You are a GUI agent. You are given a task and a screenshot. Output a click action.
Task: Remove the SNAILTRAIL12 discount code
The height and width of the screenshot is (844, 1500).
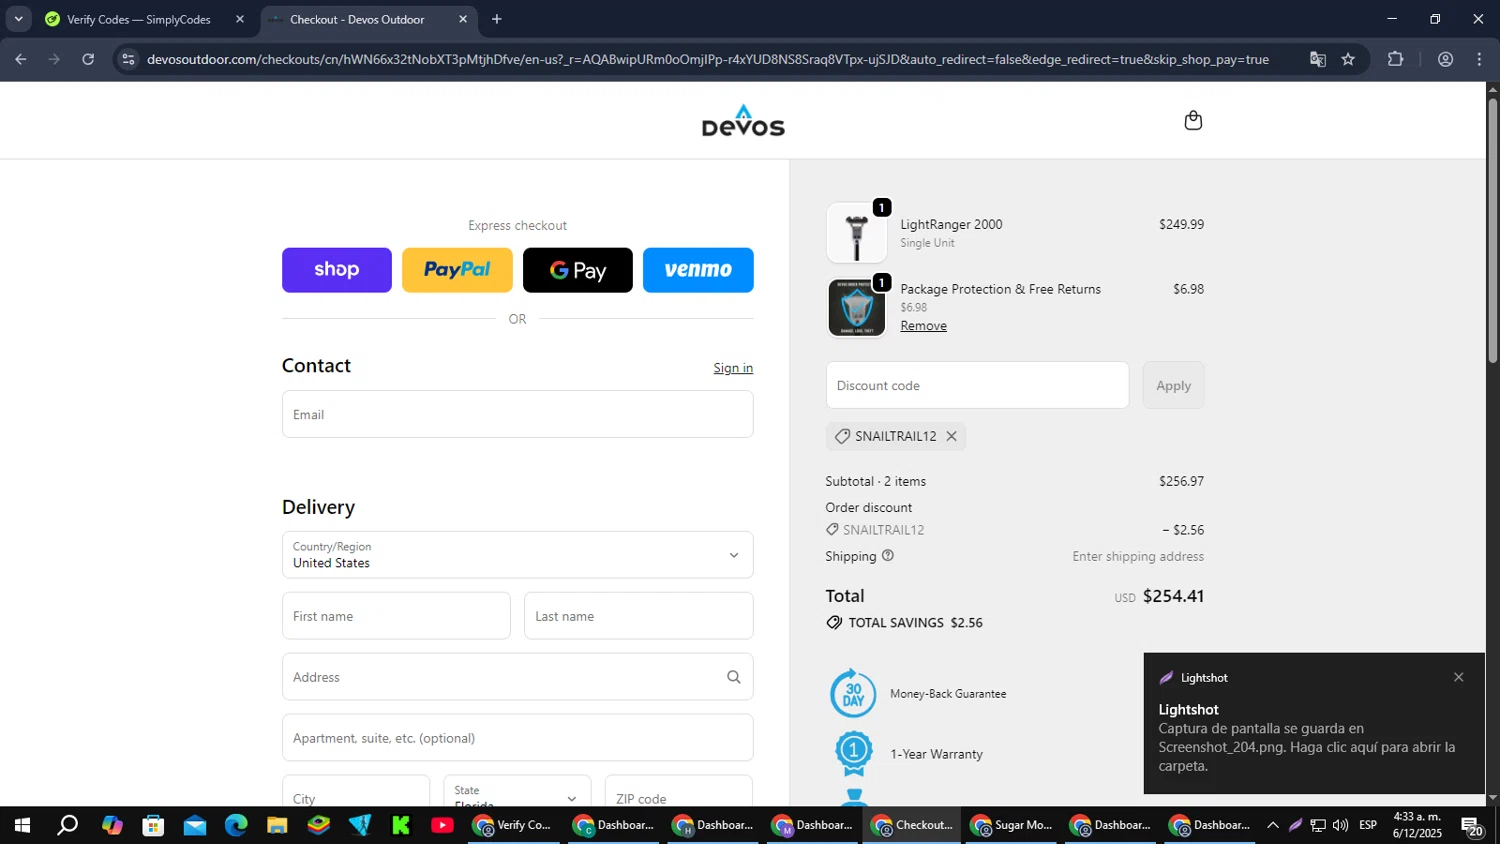pos(951,436)
